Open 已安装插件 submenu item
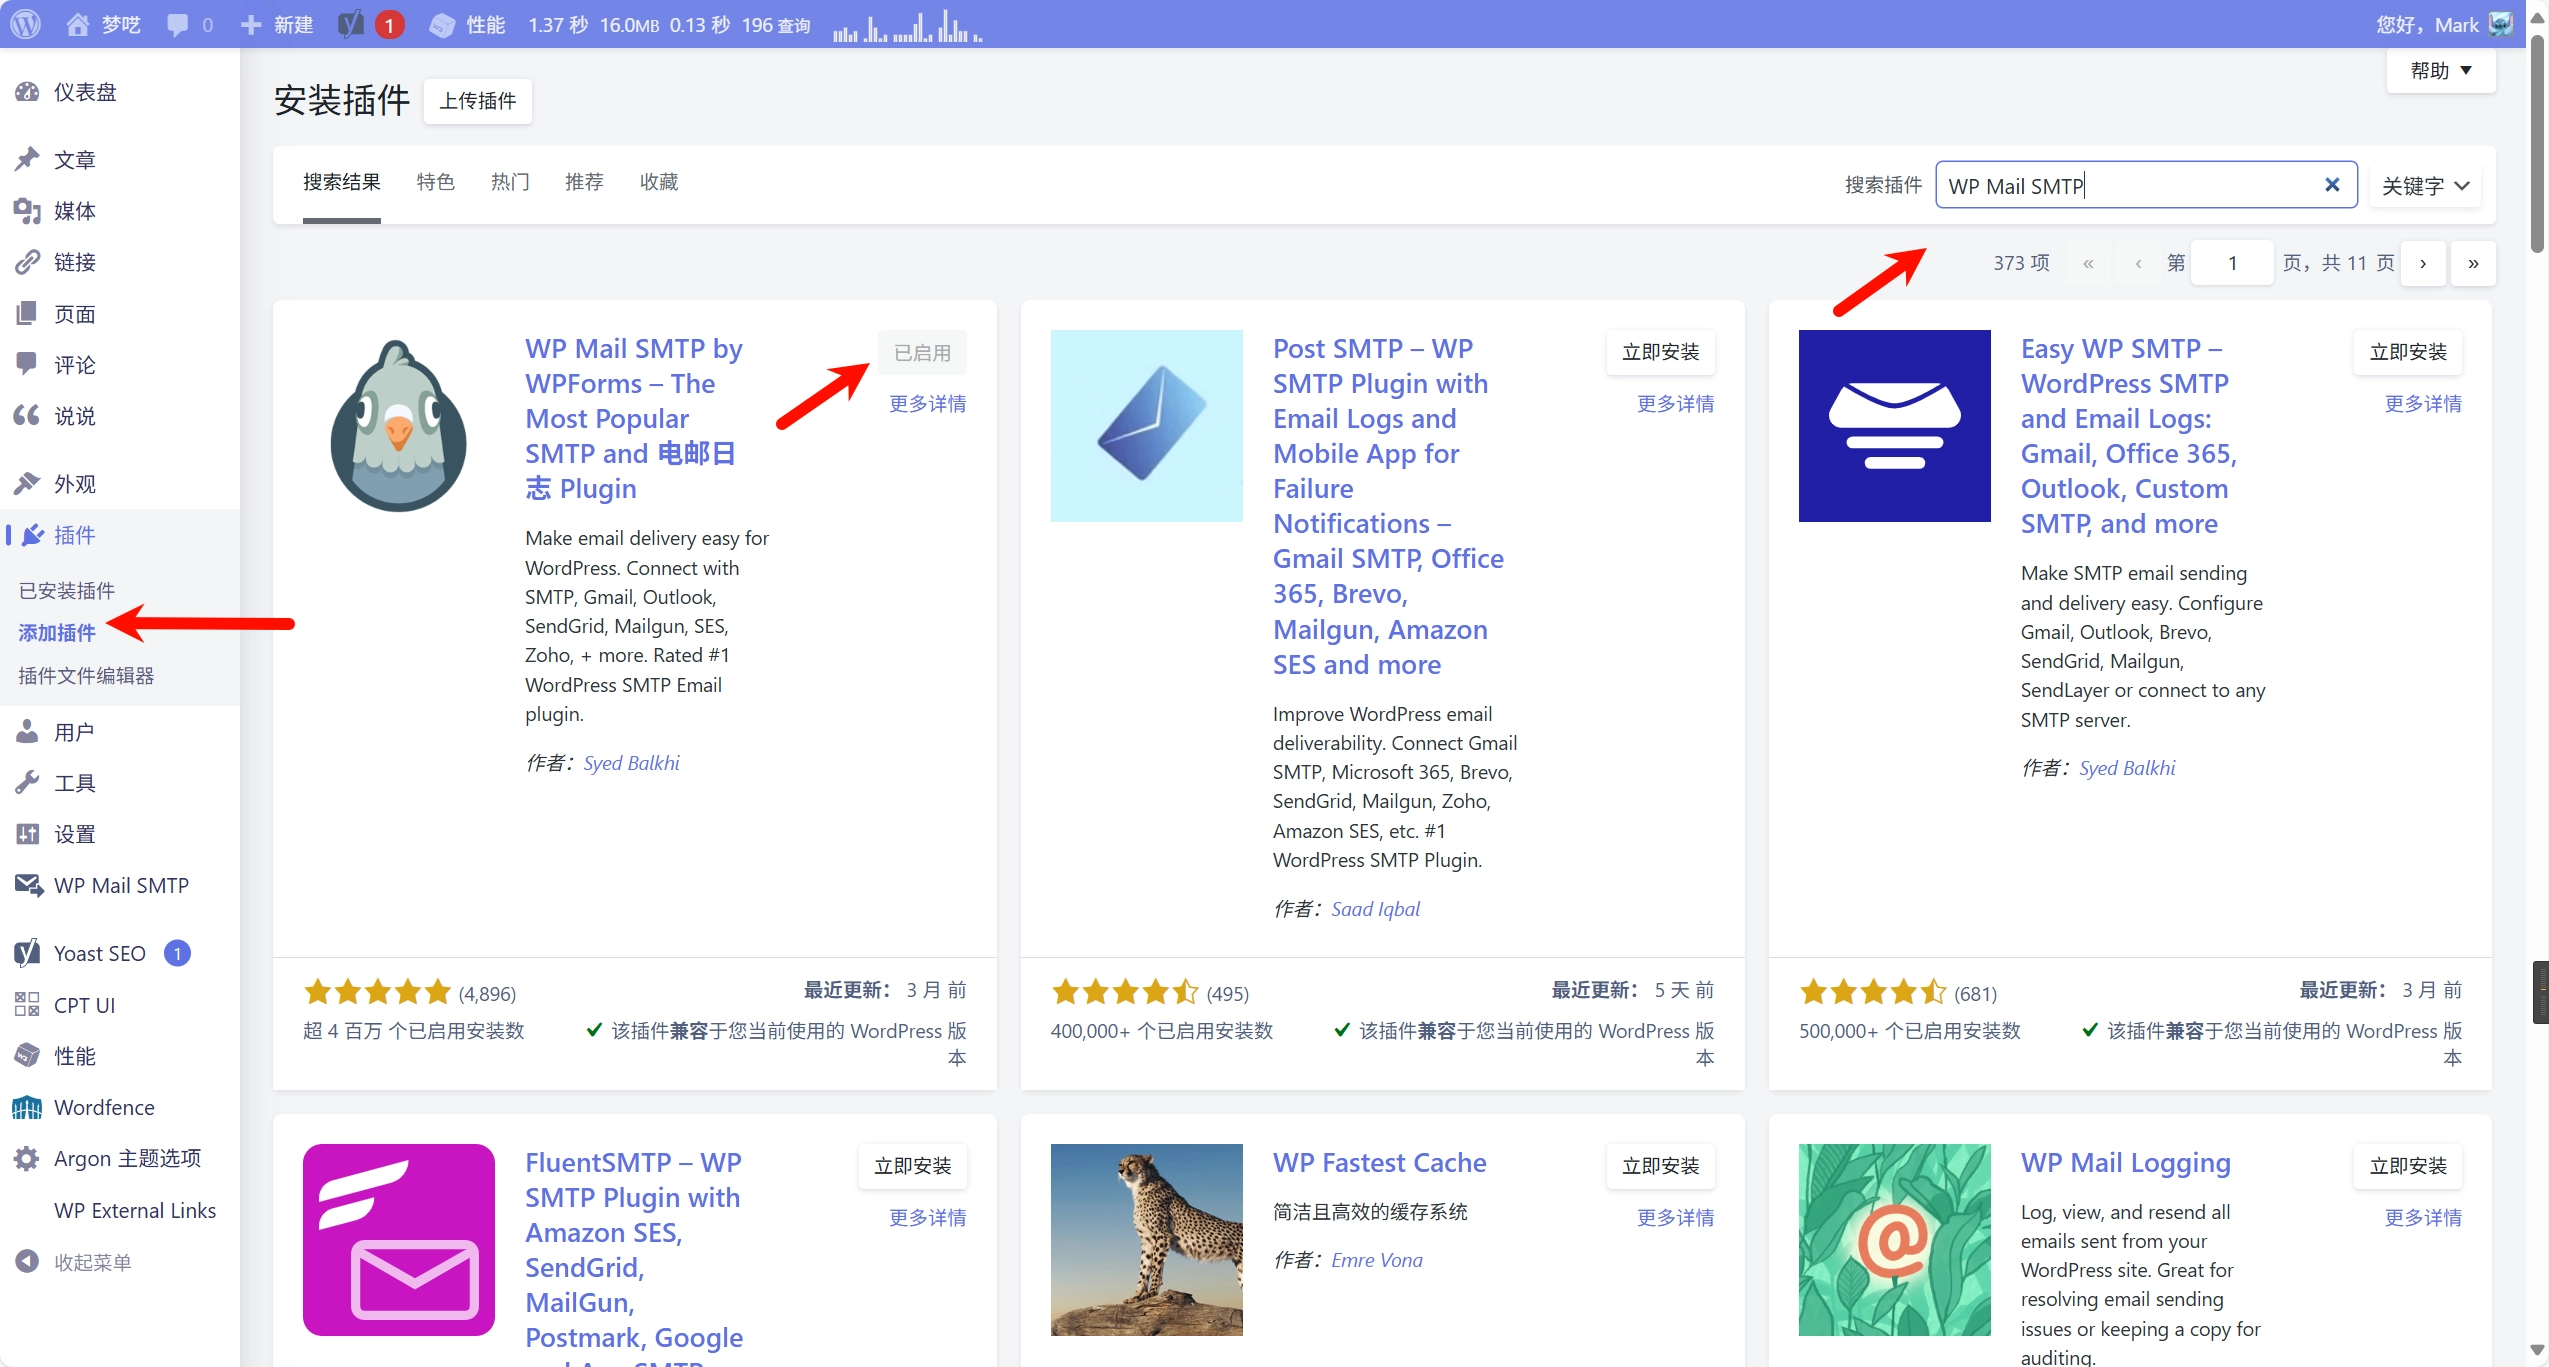This screenshot has width=2549, height=1367. click(x=67, y=591)
